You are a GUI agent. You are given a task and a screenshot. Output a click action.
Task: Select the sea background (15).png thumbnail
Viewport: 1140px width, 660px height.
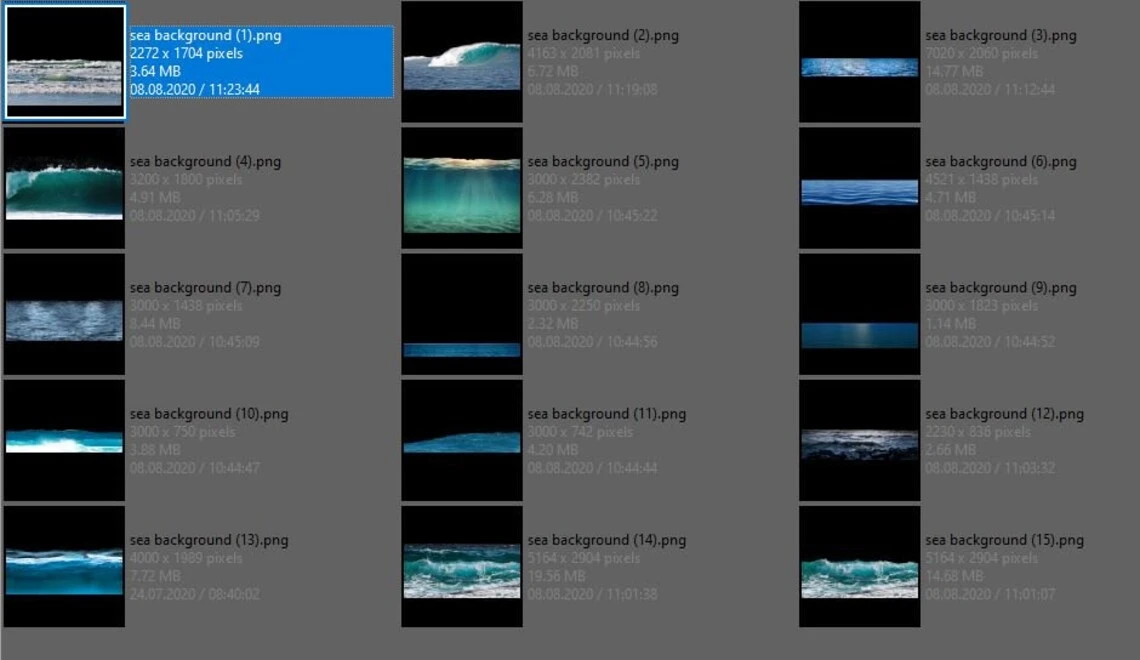(859, 566)
